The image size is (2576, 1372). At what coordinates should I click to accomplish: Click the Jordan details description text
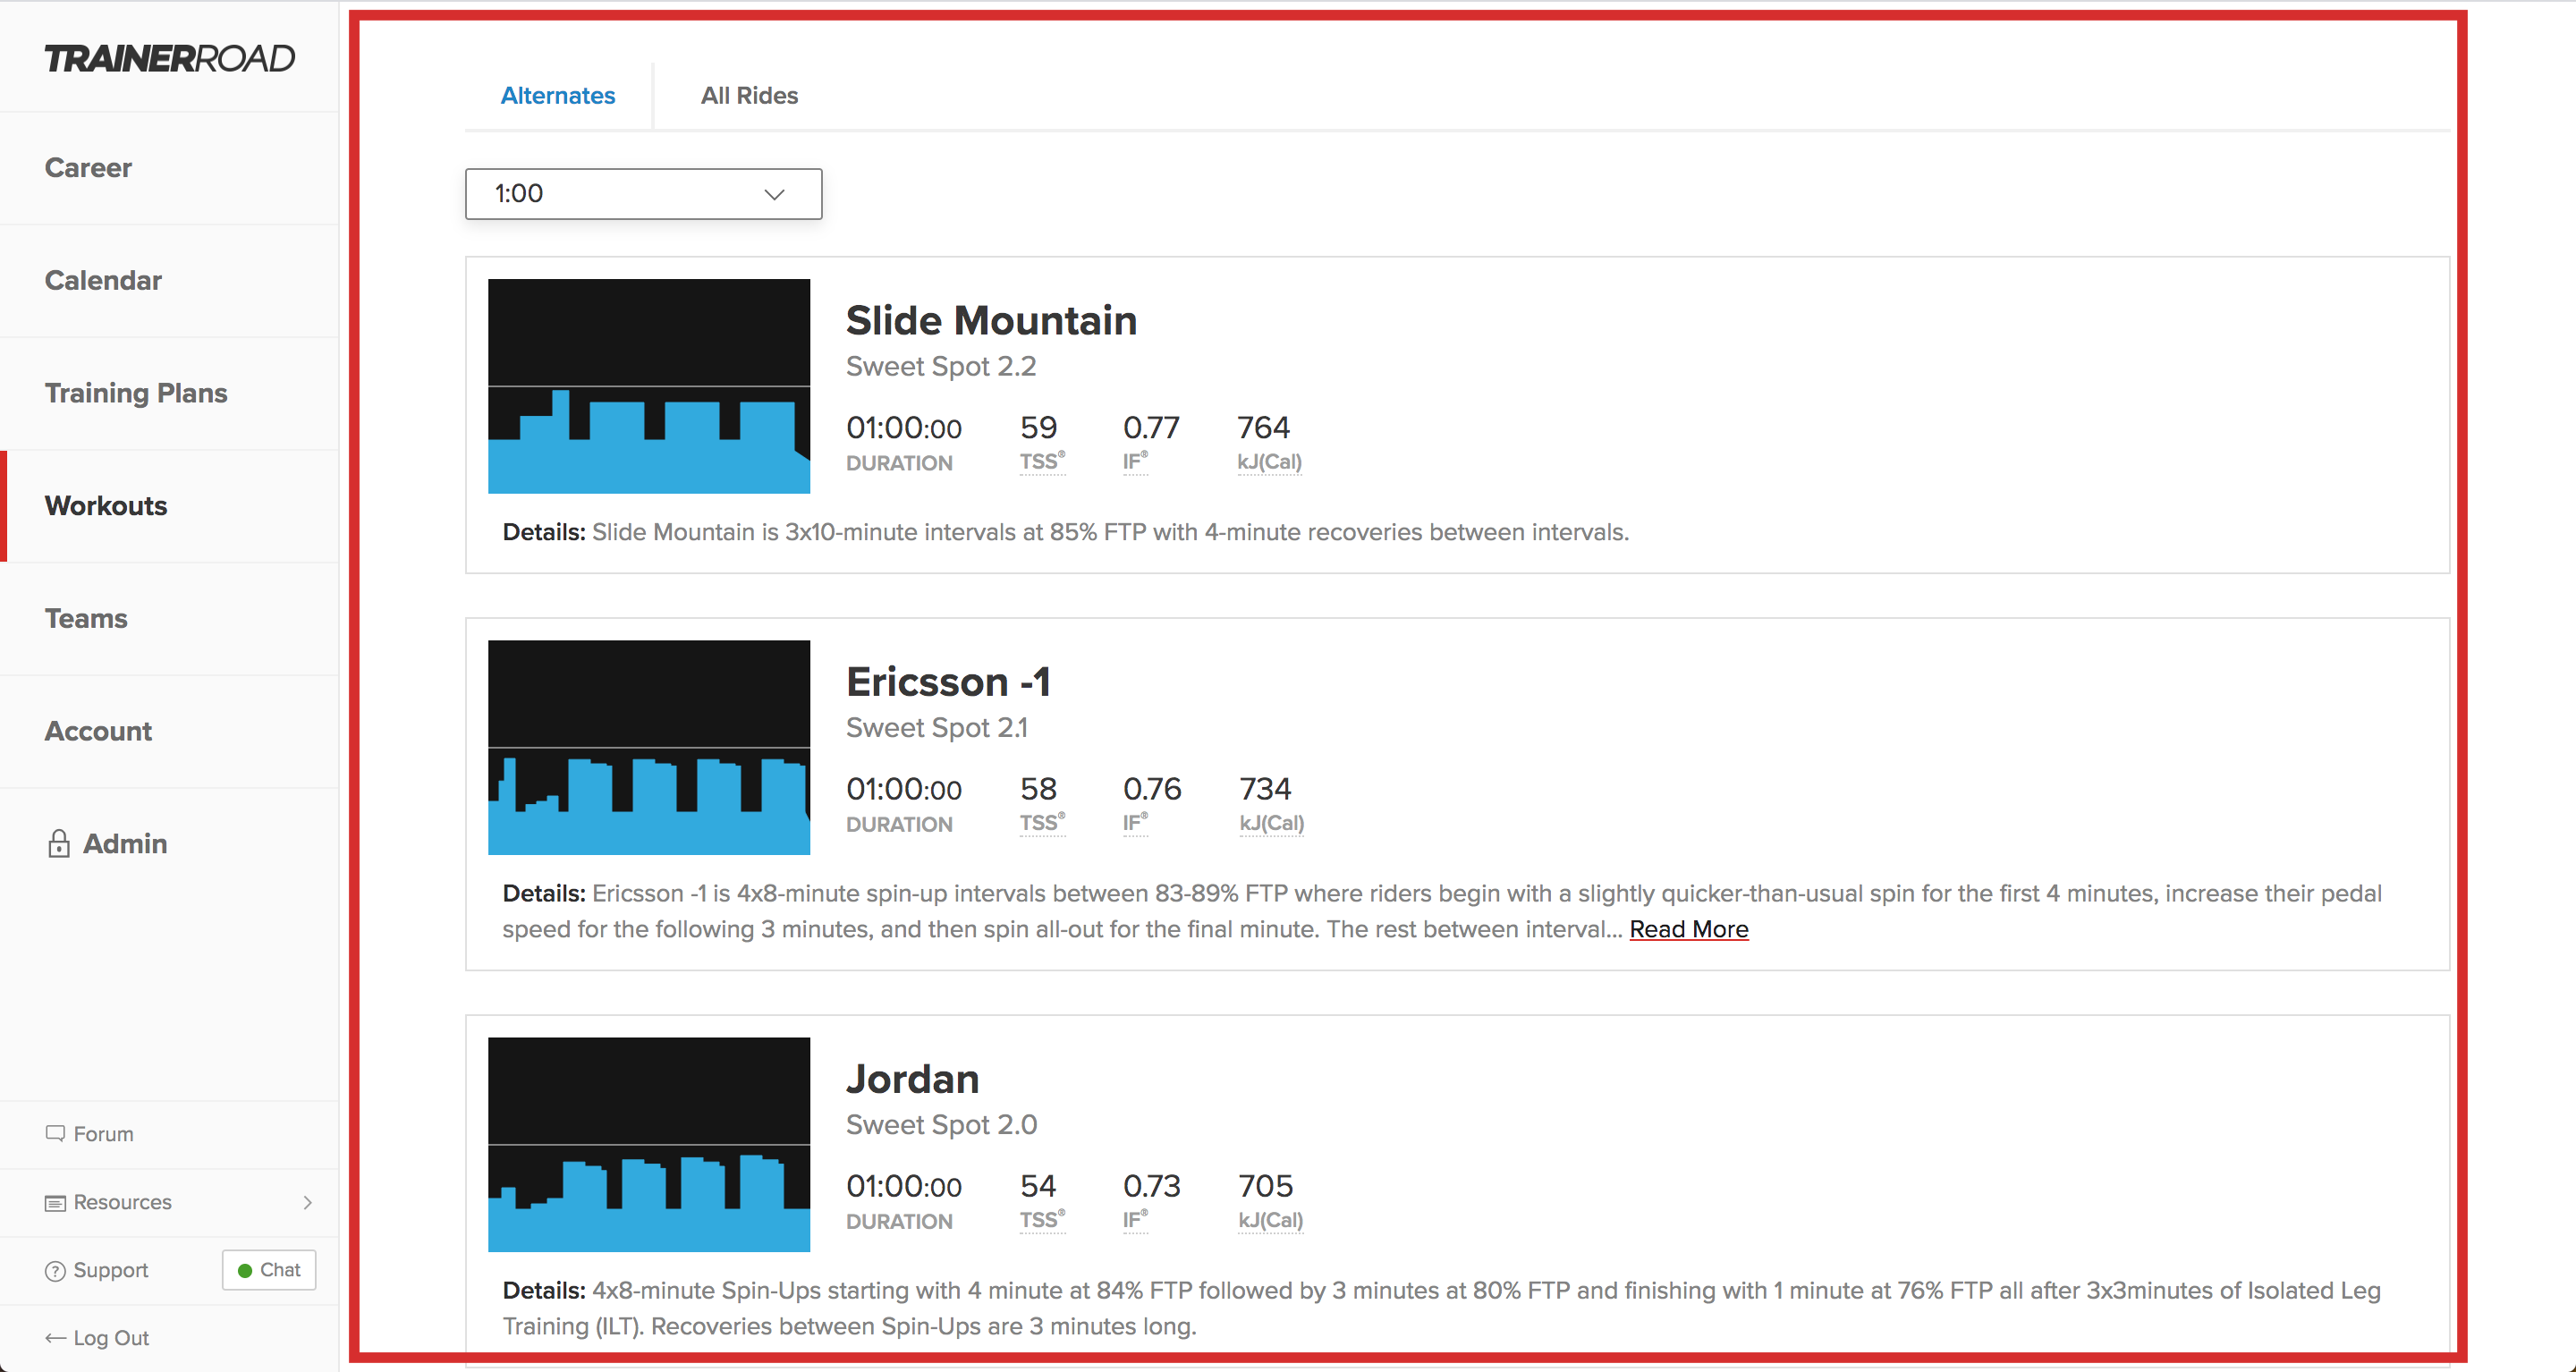[x=1441, y=1308]
